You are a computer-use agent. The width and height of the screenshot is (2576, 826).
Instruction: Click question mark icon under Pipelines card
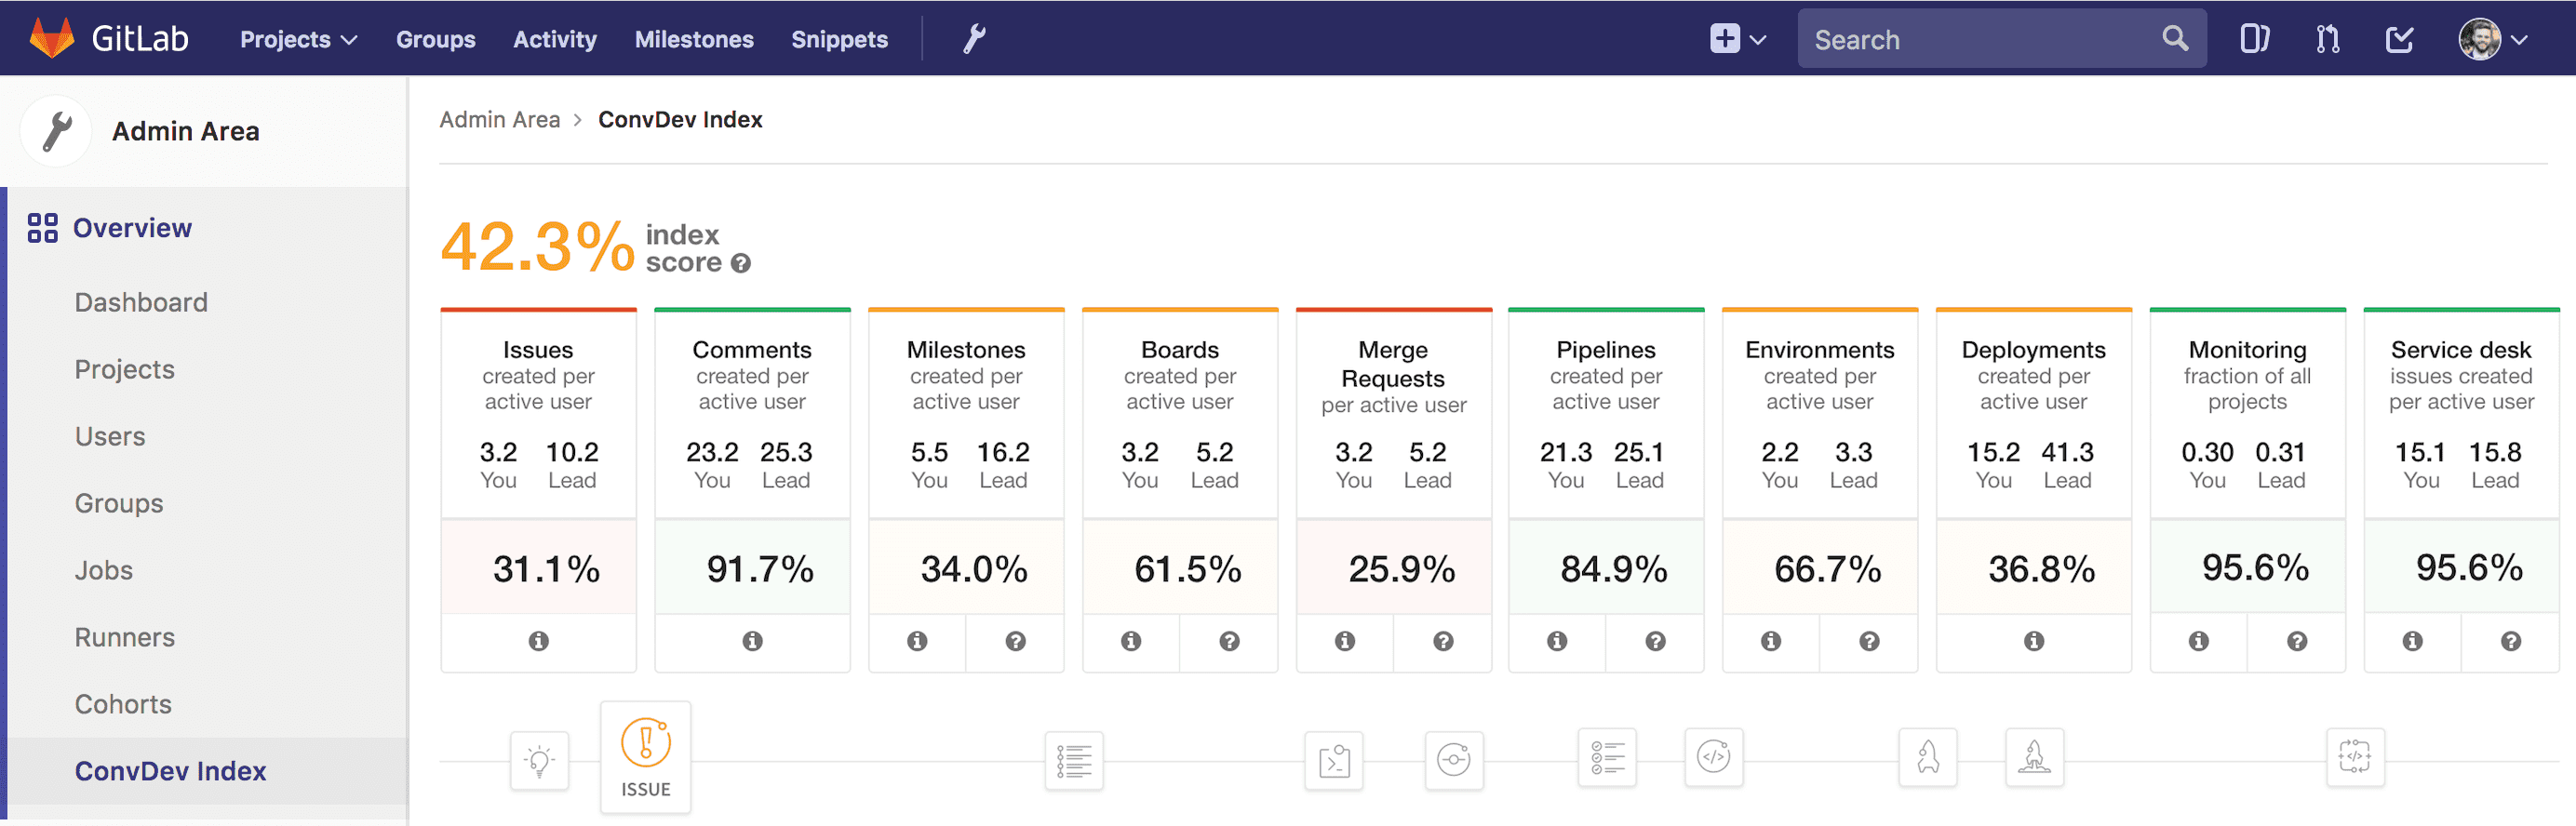(1655, 641)
